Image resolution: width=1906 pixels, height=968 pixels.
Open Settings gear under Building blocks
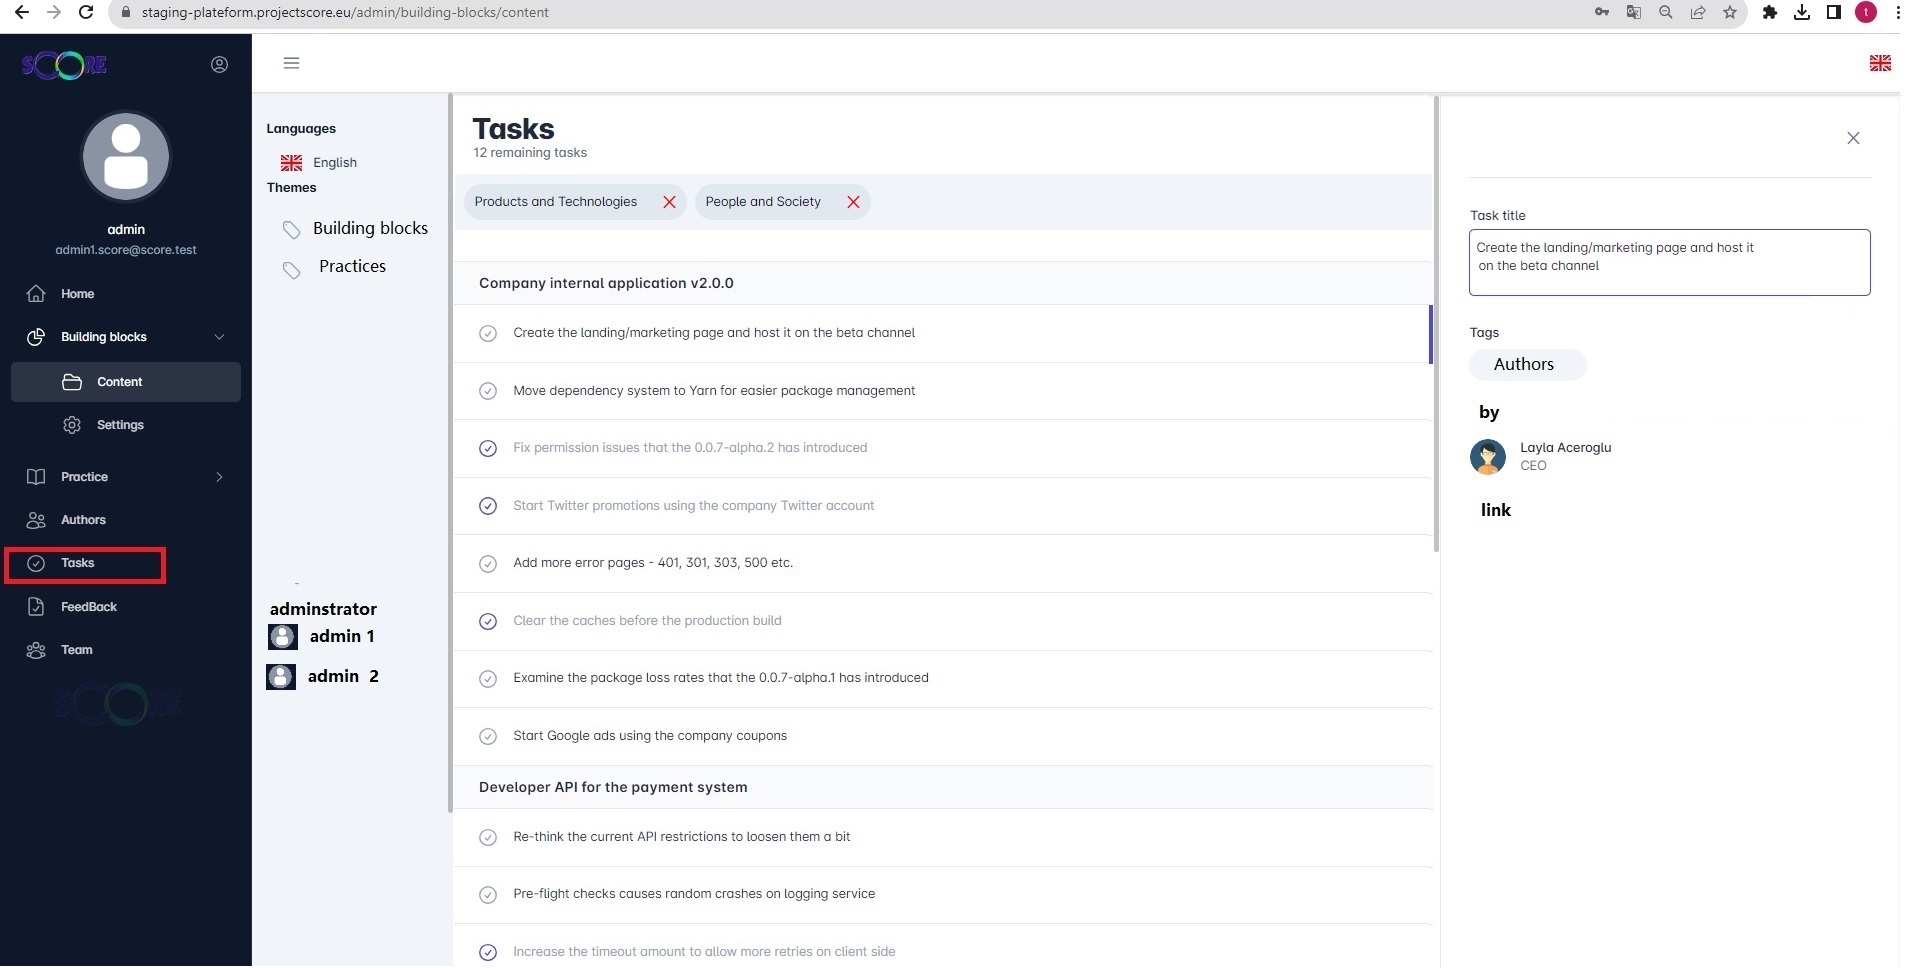(x=72, y=425)
